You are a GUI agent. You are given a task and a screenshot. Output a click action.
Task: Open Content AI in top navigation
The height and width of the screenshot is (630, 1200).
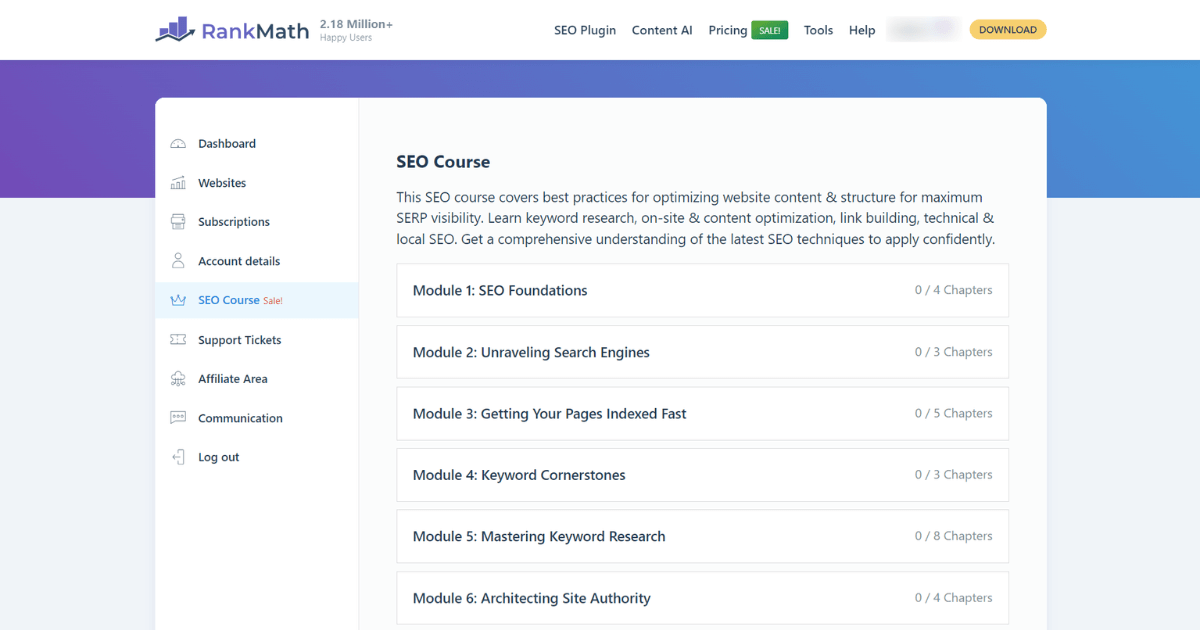(662, 30)
